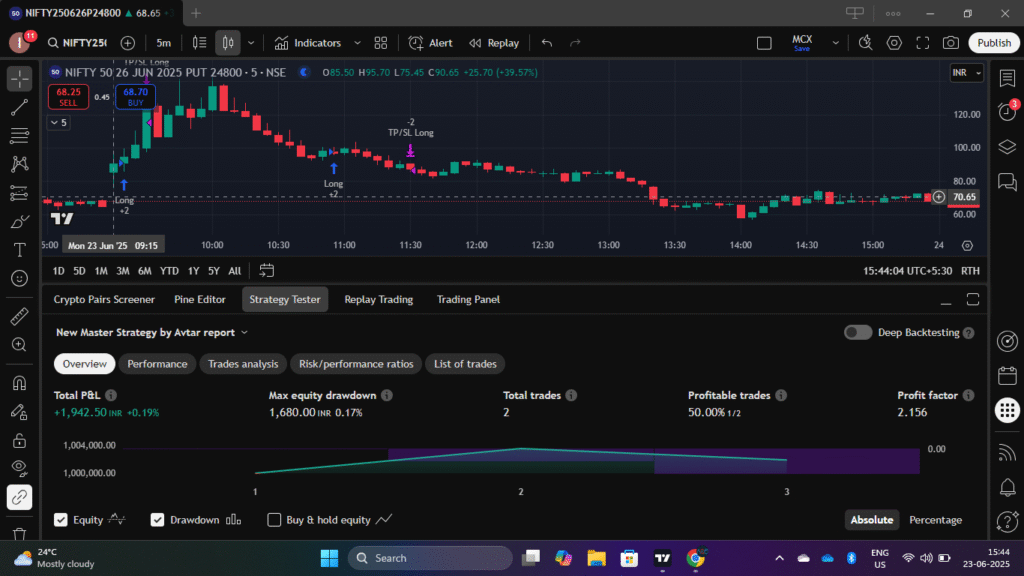Open the help center question icon
This screenshot has height=576, width=1024.
(1007, 521)
